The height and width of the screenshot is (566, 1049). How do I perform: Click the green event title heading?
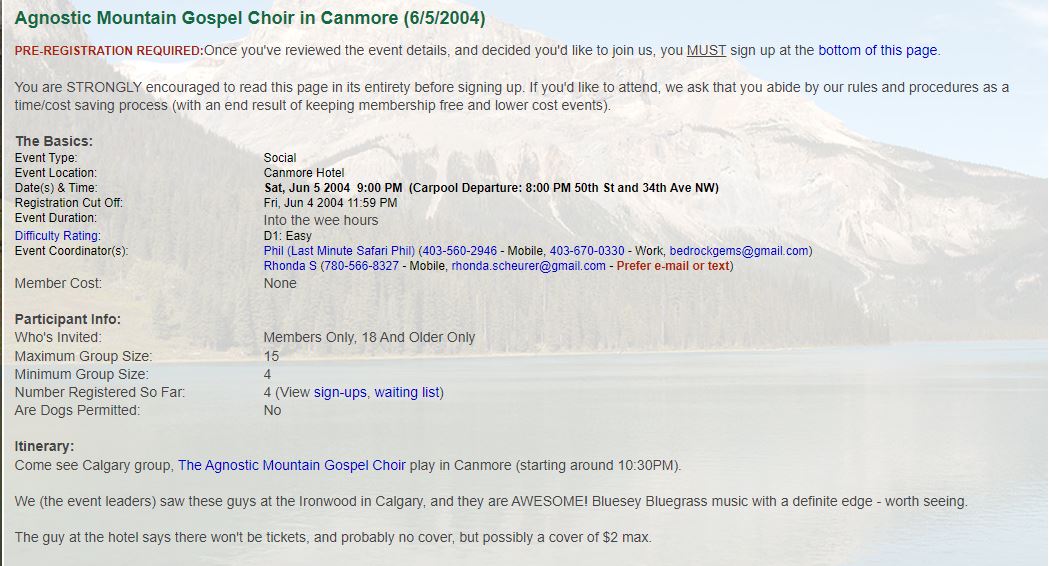click(250, 19)
